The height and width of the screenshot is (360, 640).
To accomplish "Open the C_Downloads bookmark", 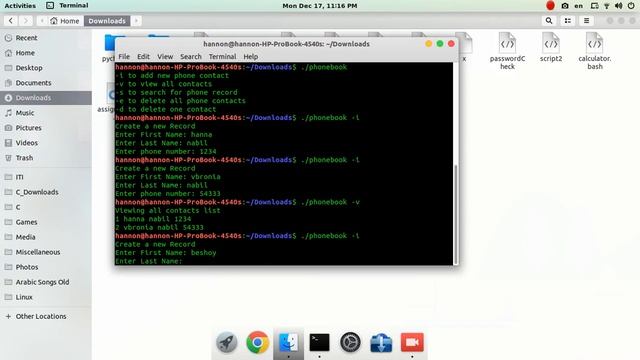I will tap(46, 192).
